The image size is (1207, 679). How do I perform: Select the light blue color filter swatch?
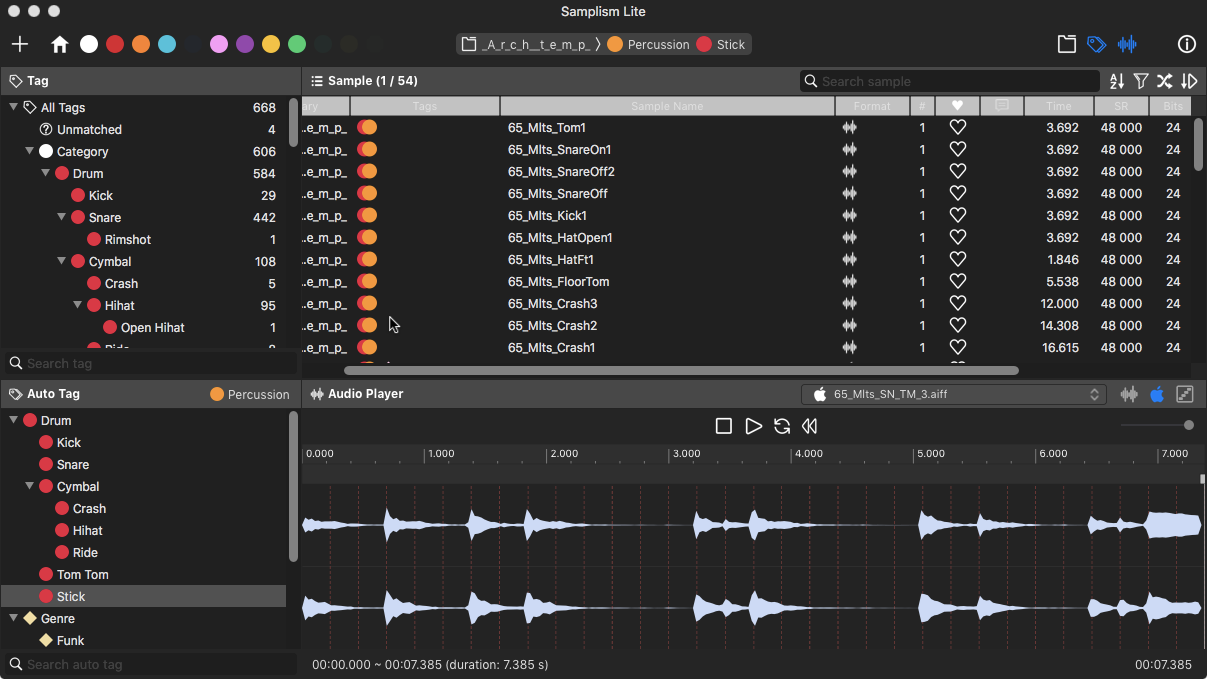(167, 44)
